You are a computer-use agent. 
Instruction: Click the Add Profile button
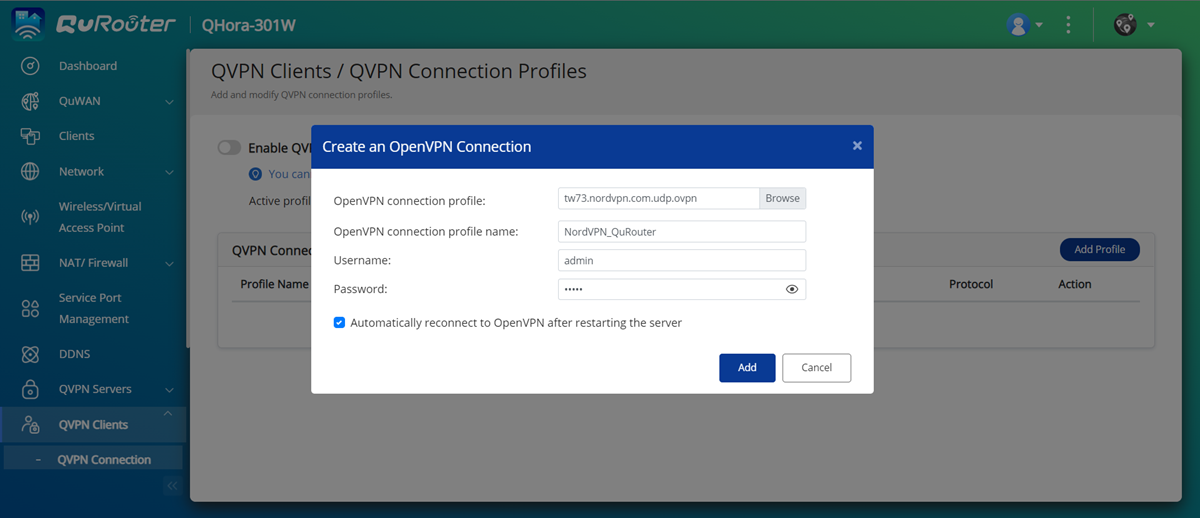point(1099,249)
